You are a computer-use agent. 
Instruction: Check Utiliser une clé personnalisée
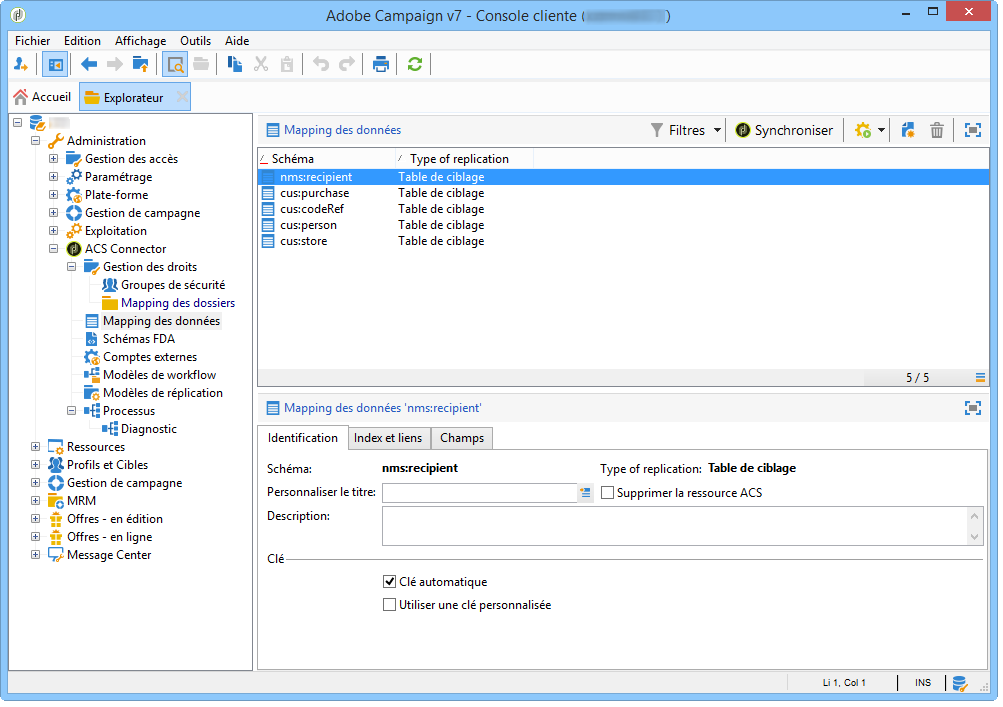pos(389,605)
